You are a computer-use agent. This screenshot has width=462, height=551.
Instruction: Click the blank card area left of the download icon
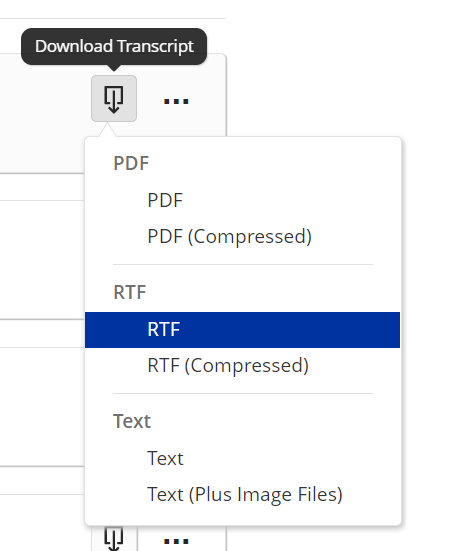[46, 105]
